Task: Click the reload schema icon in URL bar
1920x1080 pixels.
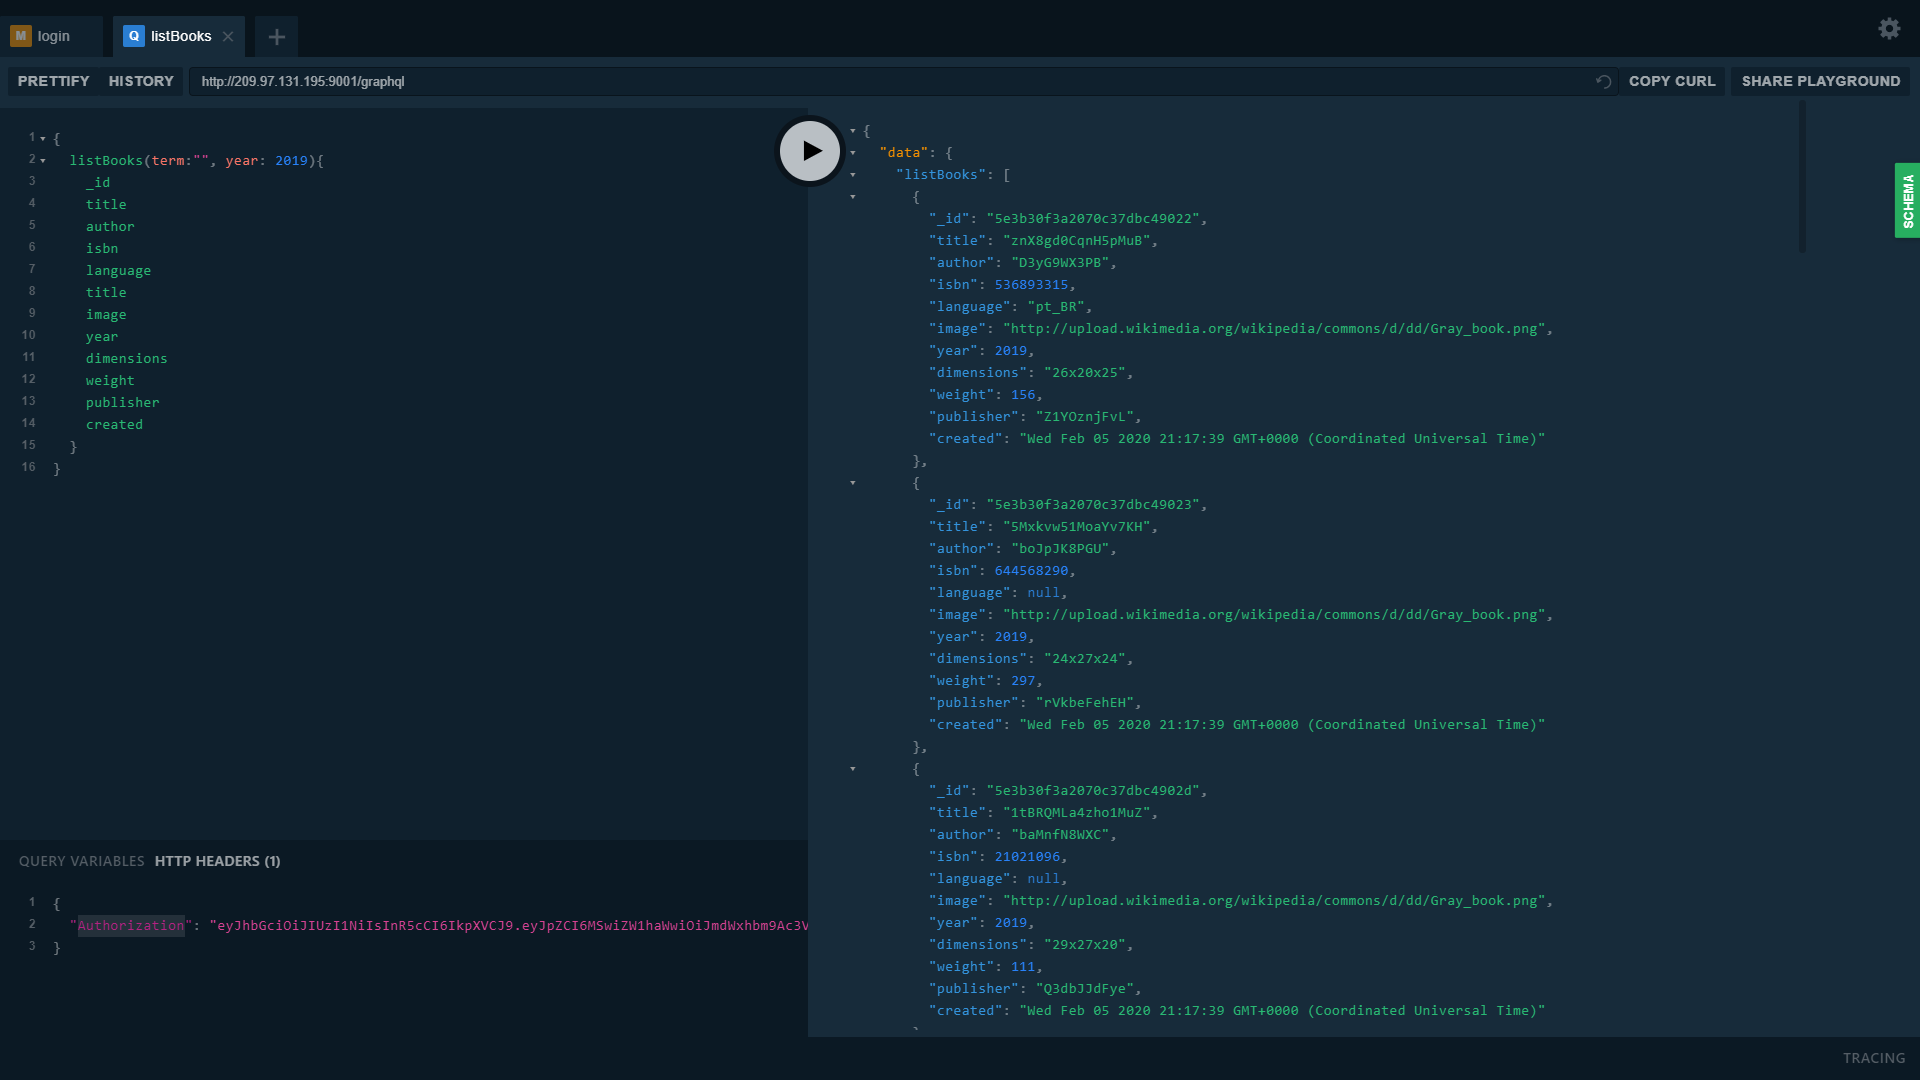Action: [x=1603, y=82]
